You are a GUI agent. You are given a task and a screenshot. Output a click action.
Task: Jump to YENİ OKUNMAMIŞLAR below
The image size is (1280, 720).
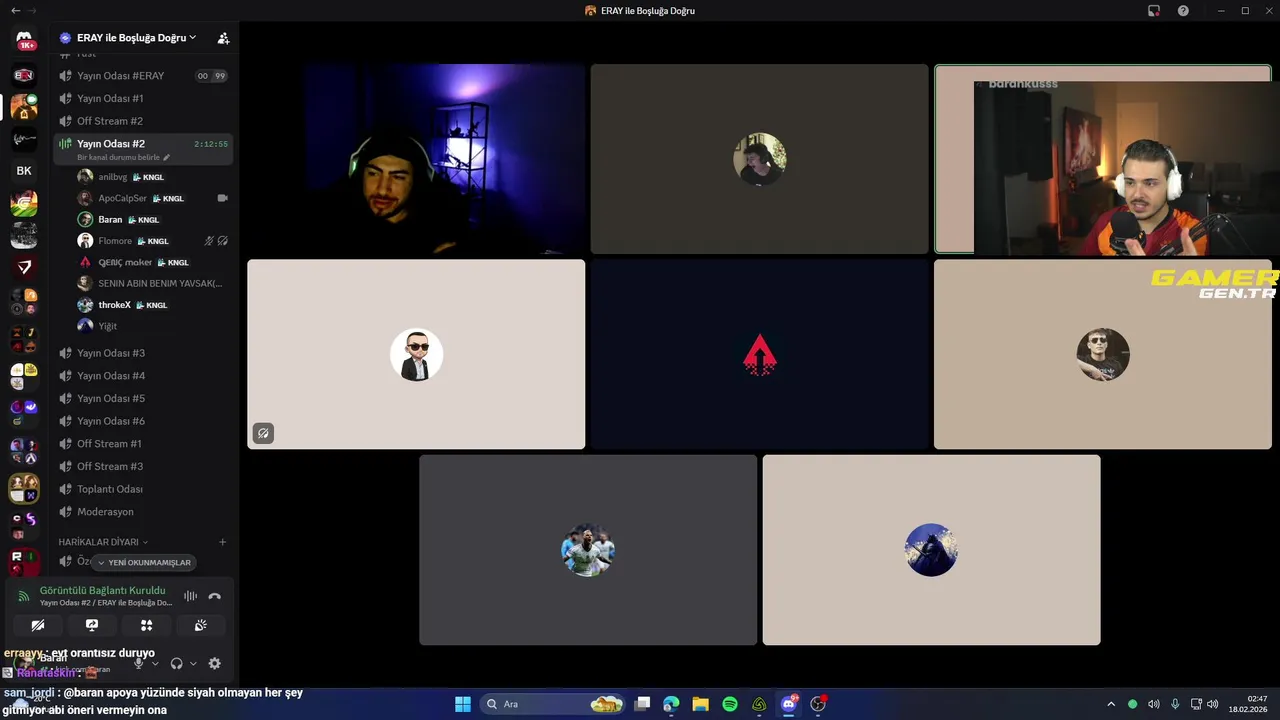coord(144,563)
